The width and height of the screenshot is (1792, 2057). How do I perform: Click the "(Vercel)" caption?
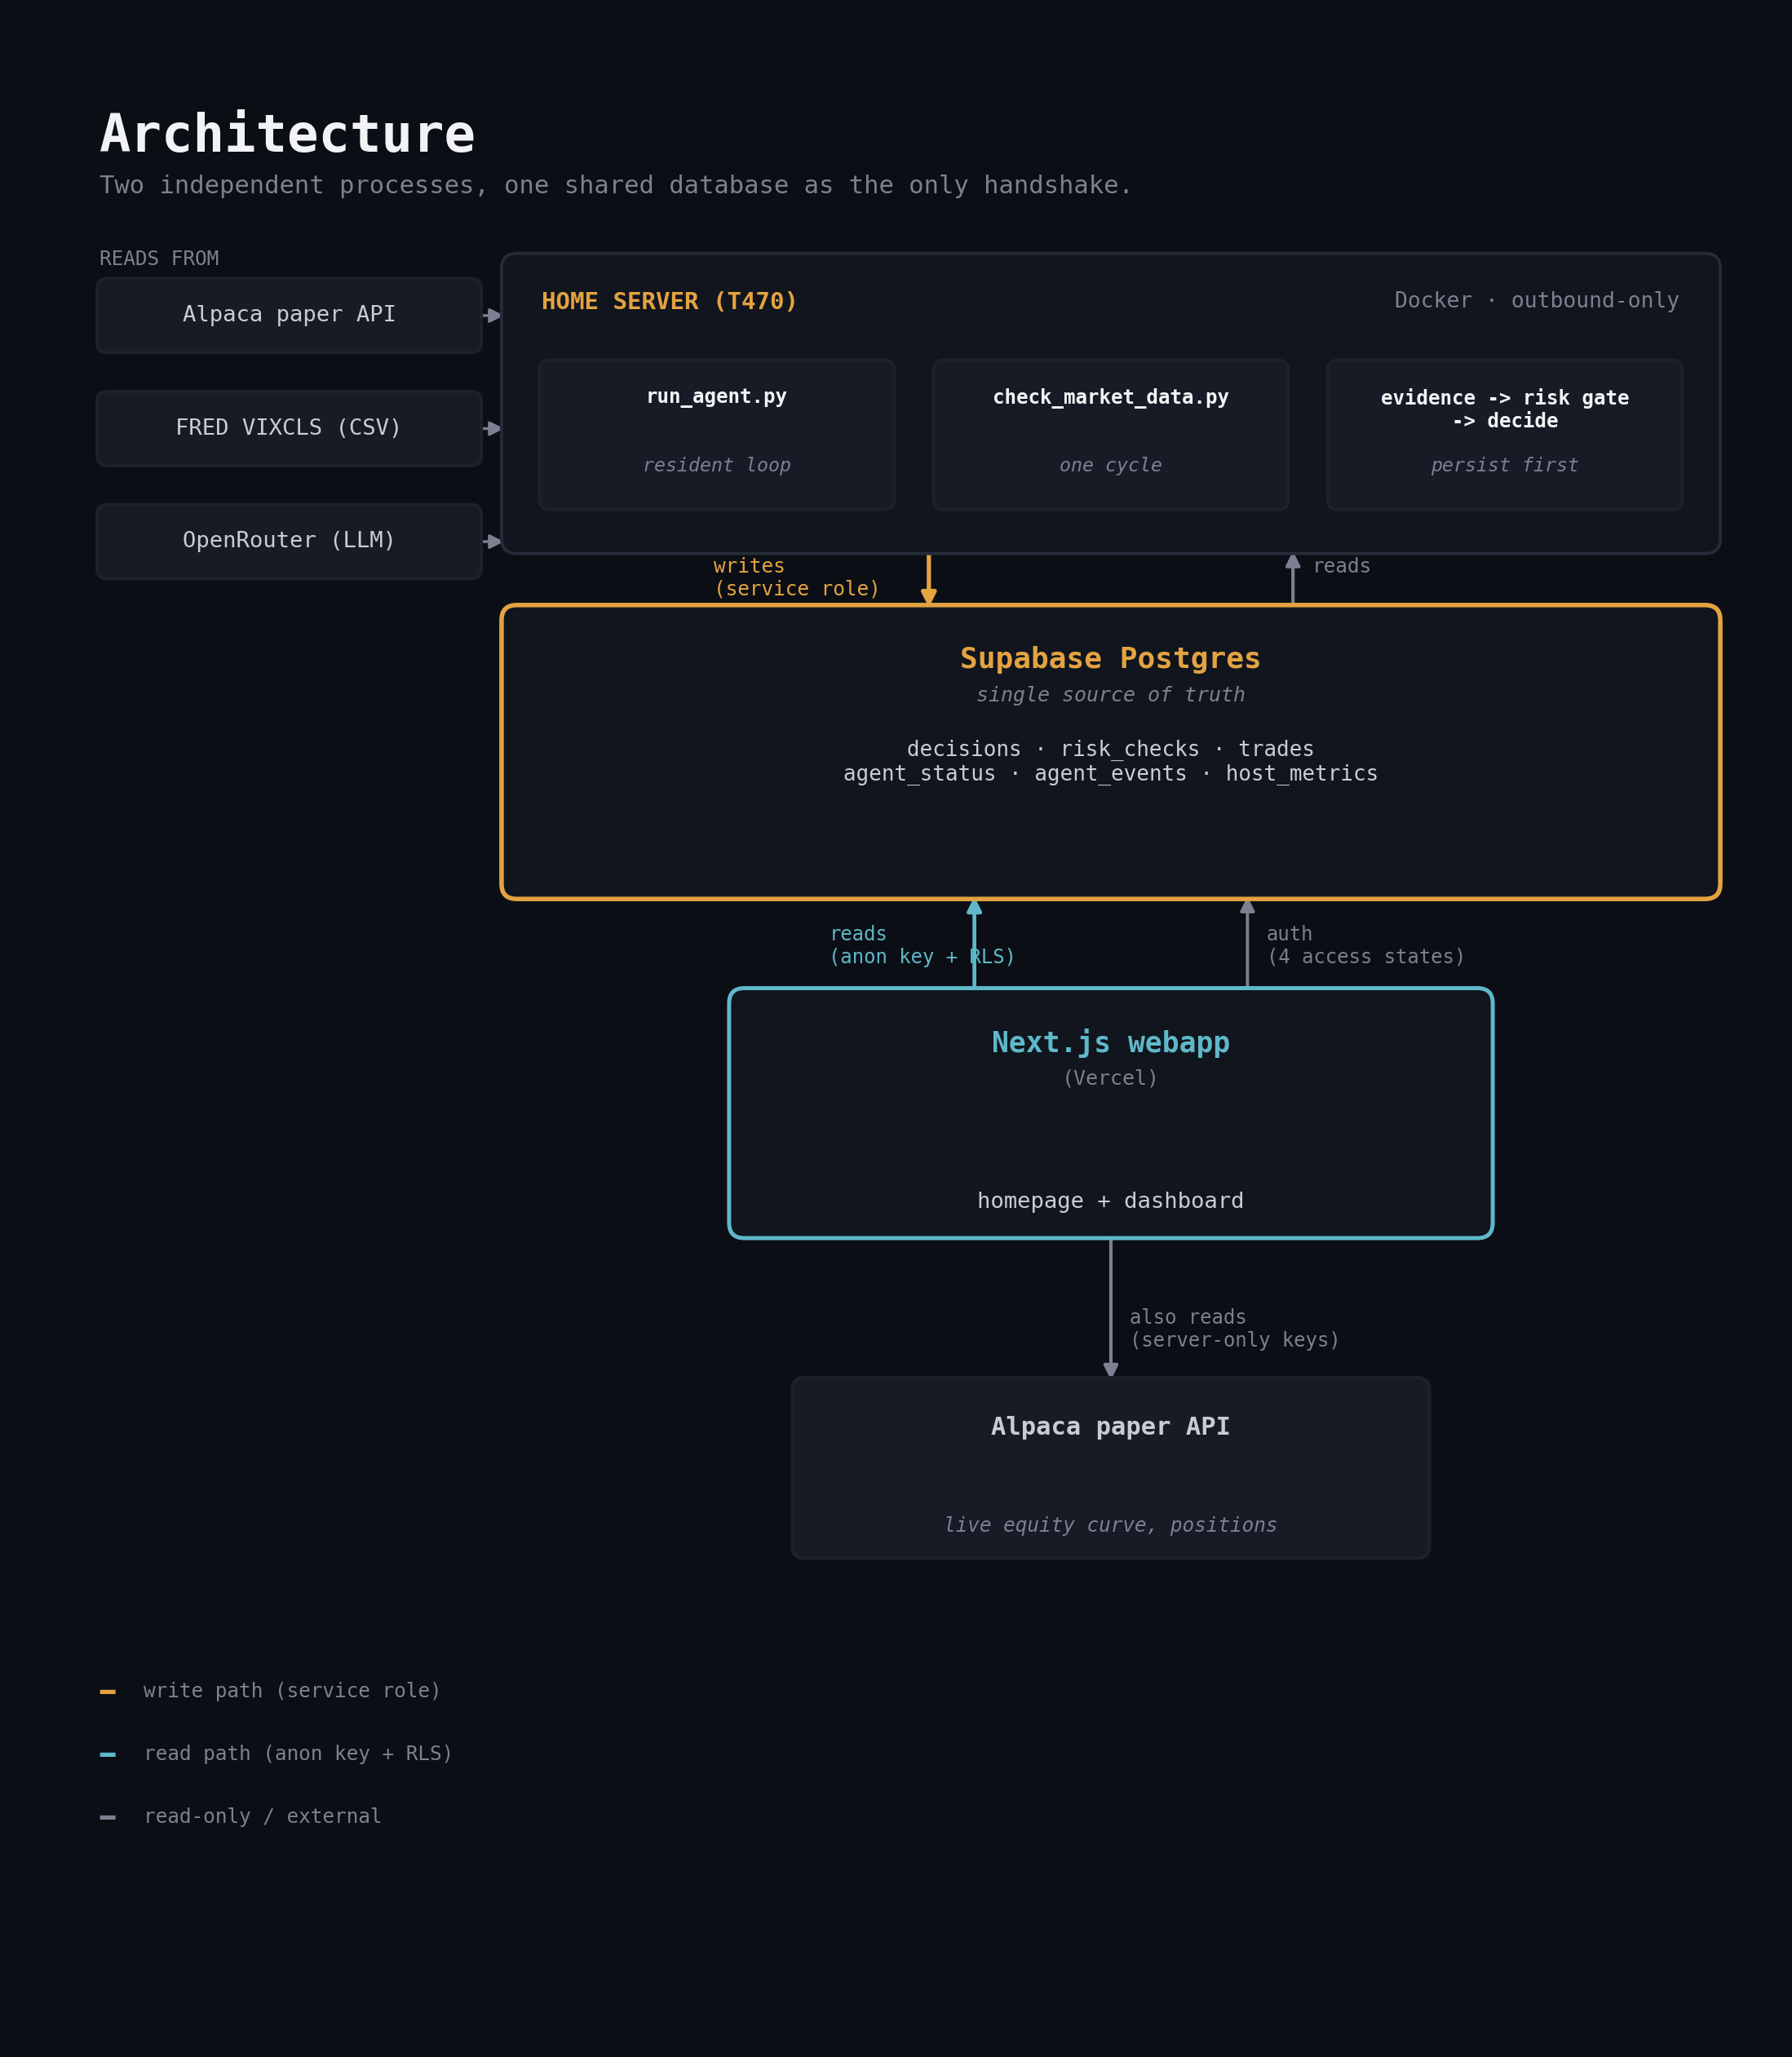(x=1111, y=1079)
